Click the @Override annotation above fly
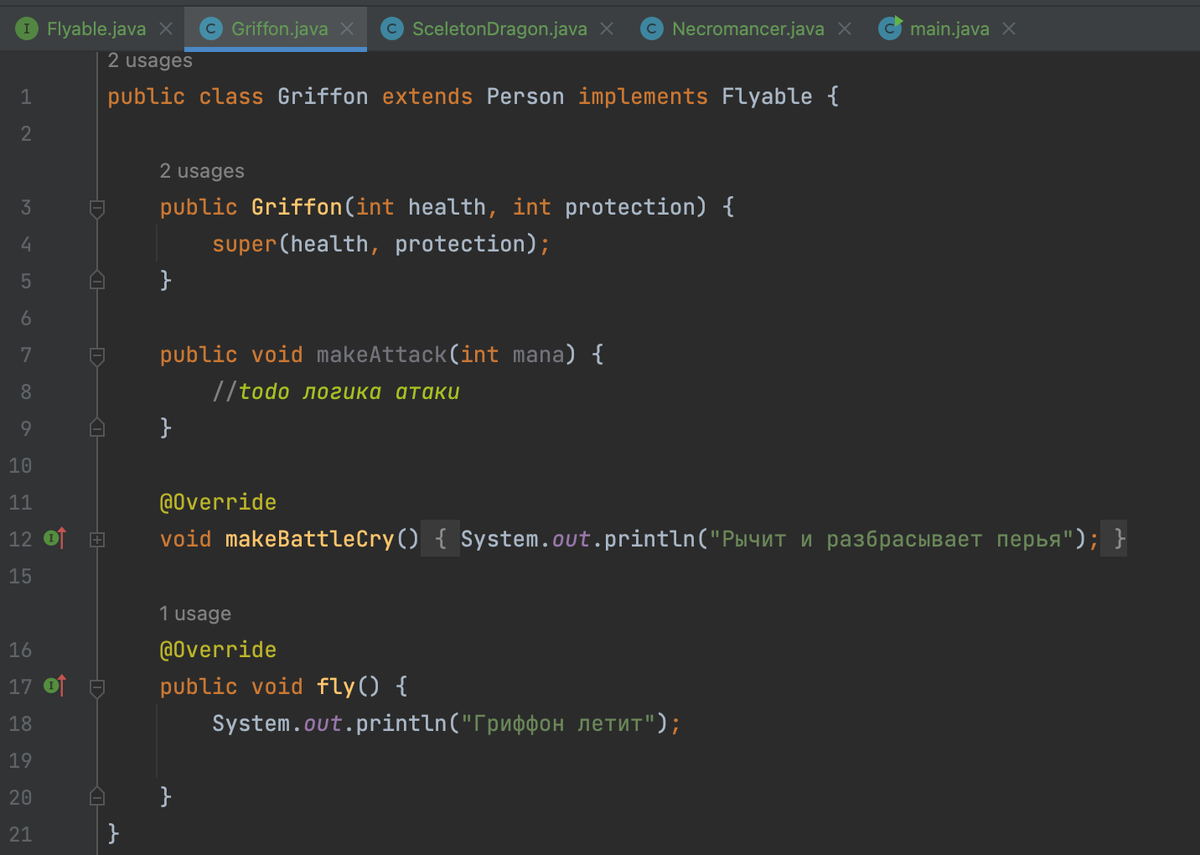 pyautogui.click(x=218, y=649)
